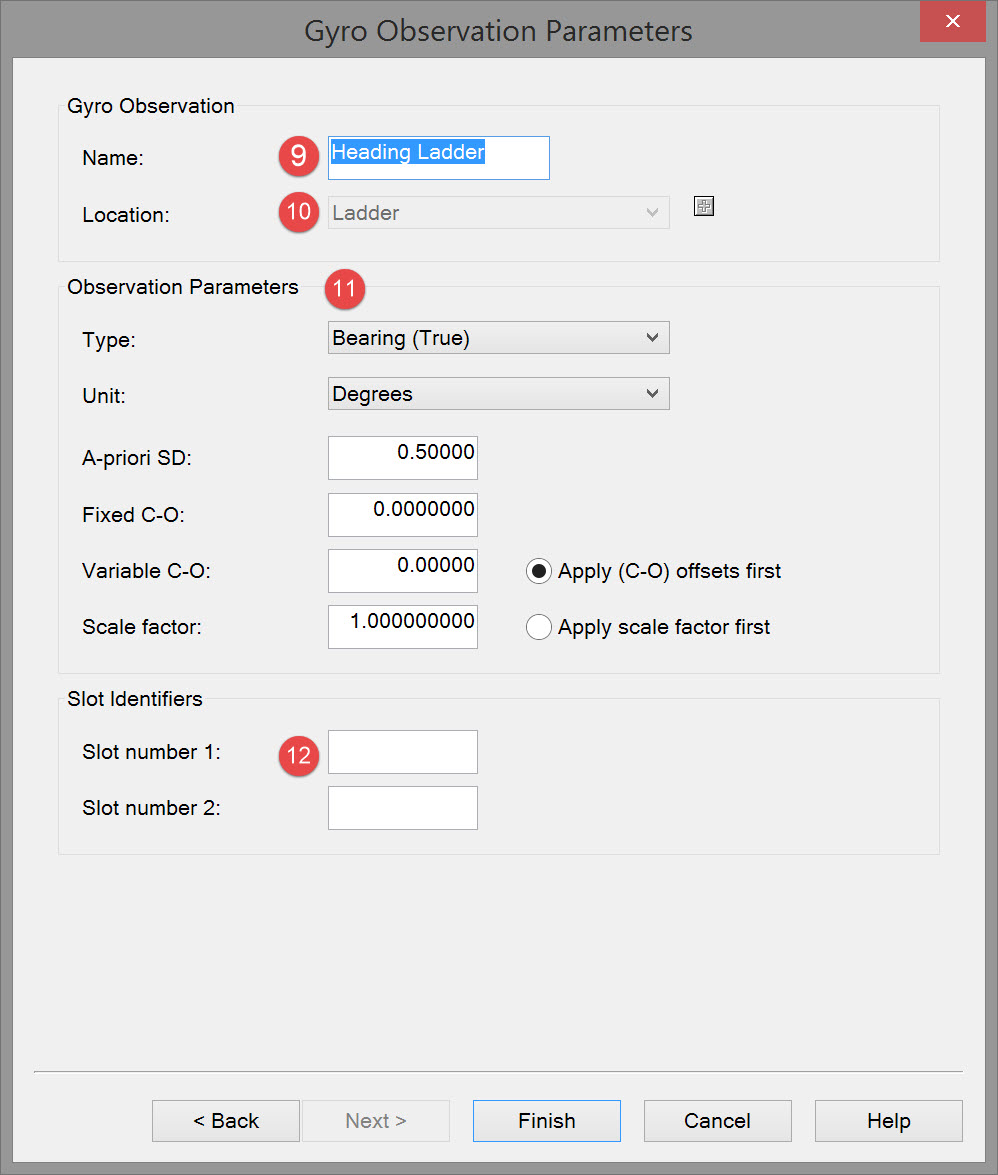
Task: Click the Slot number 1 field
Action: (x=402, y=752)
